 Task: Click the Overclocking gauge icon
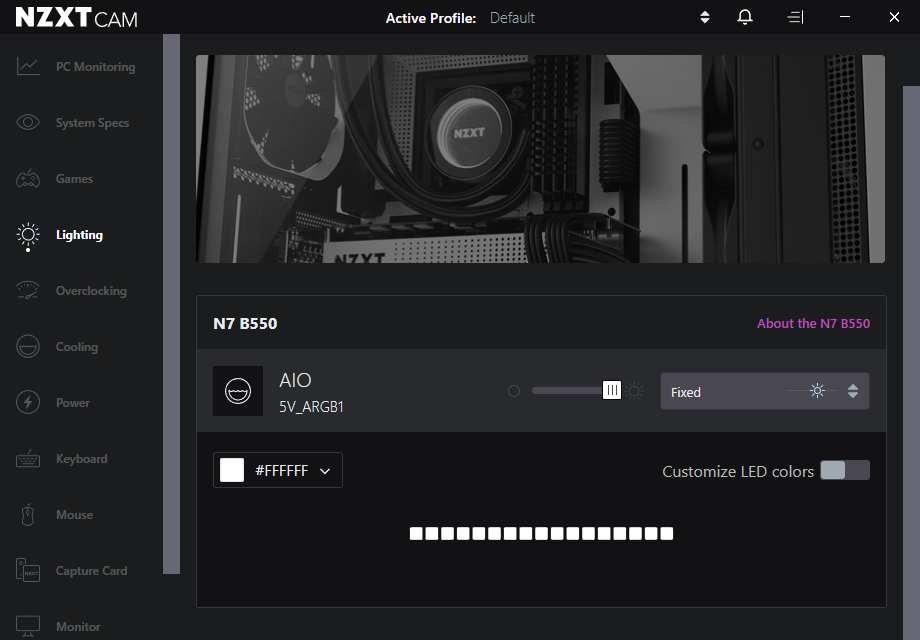click(x=28, y=291)
